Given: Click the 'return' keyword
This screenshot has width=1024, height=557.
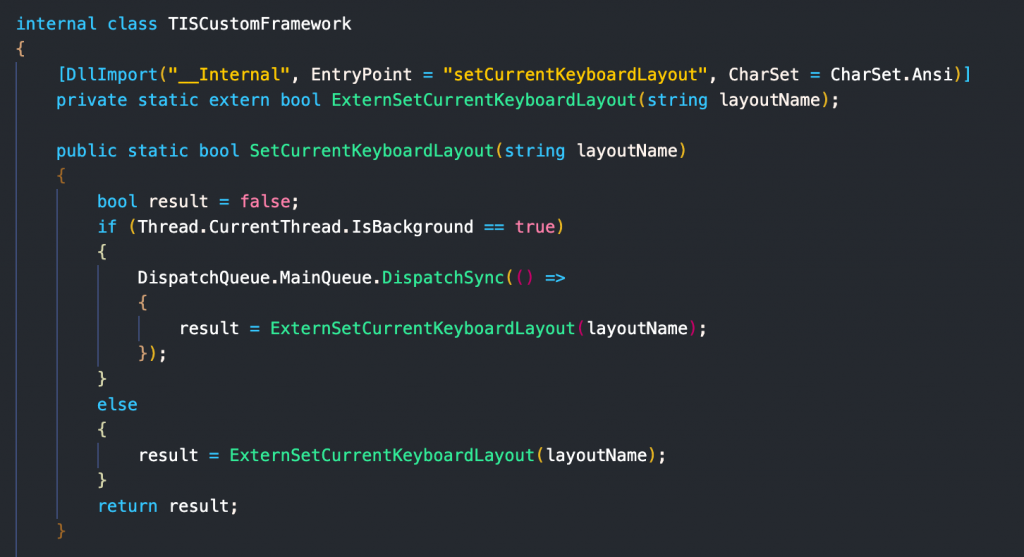Looking at the screenshot, I should (127, 506).
